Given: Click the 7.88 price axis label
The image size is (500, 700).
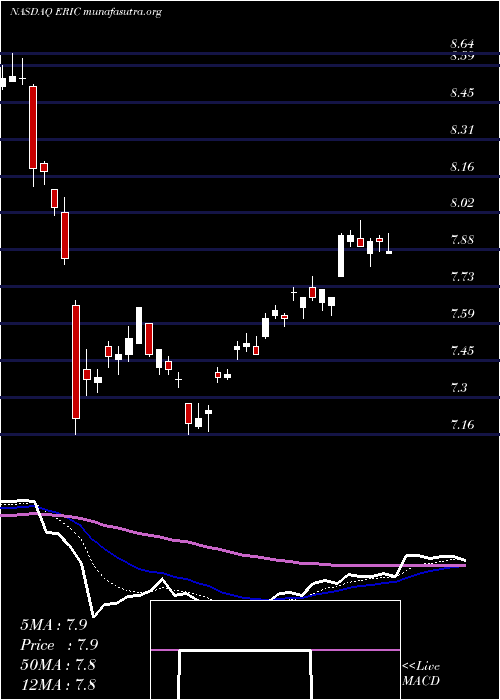Looking at the screenshot, I should [462, 240].
